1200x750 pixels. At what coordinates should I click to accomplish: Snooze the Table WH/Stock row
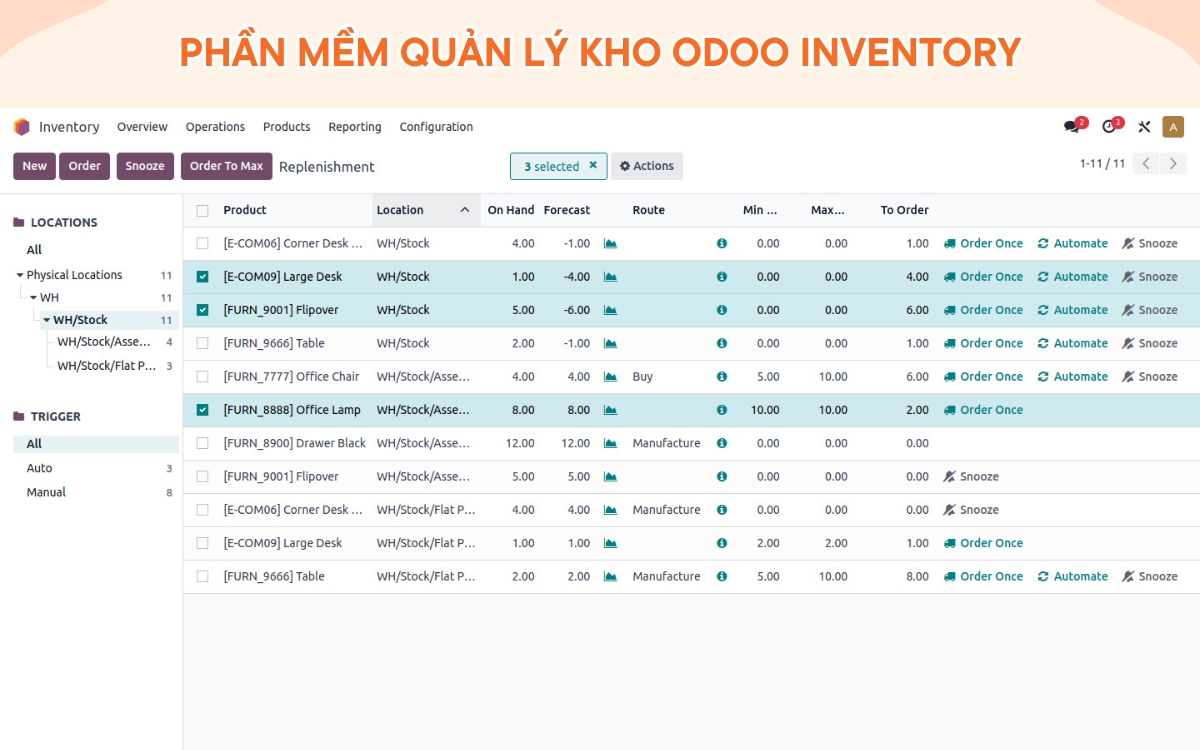tap(1150, 343)
